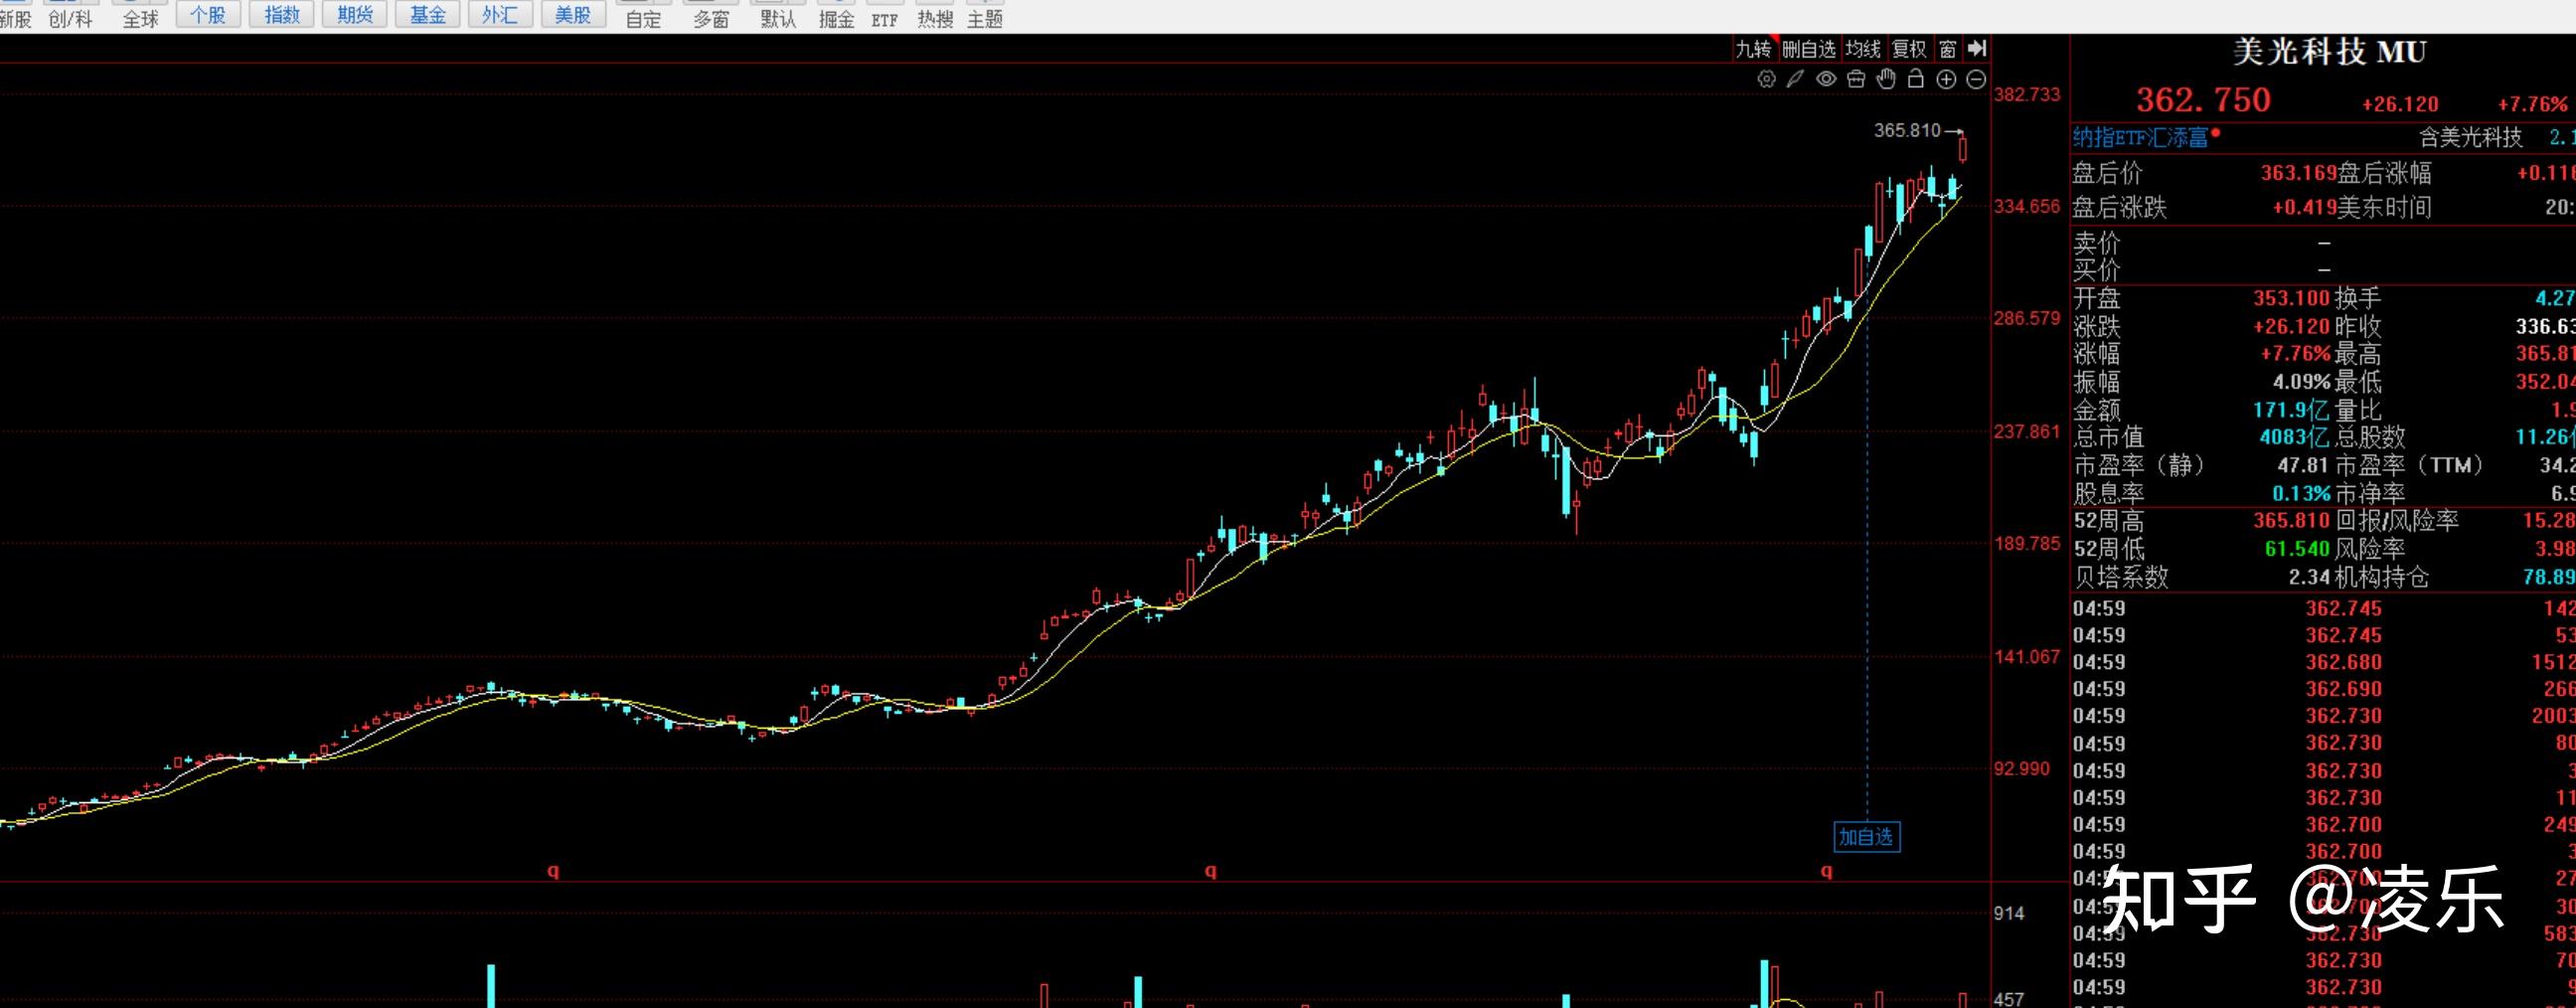Select the 基金 category button
Image resolution: width=2576 pixels, height=1008 pixels.
click(x=428, y=15)
